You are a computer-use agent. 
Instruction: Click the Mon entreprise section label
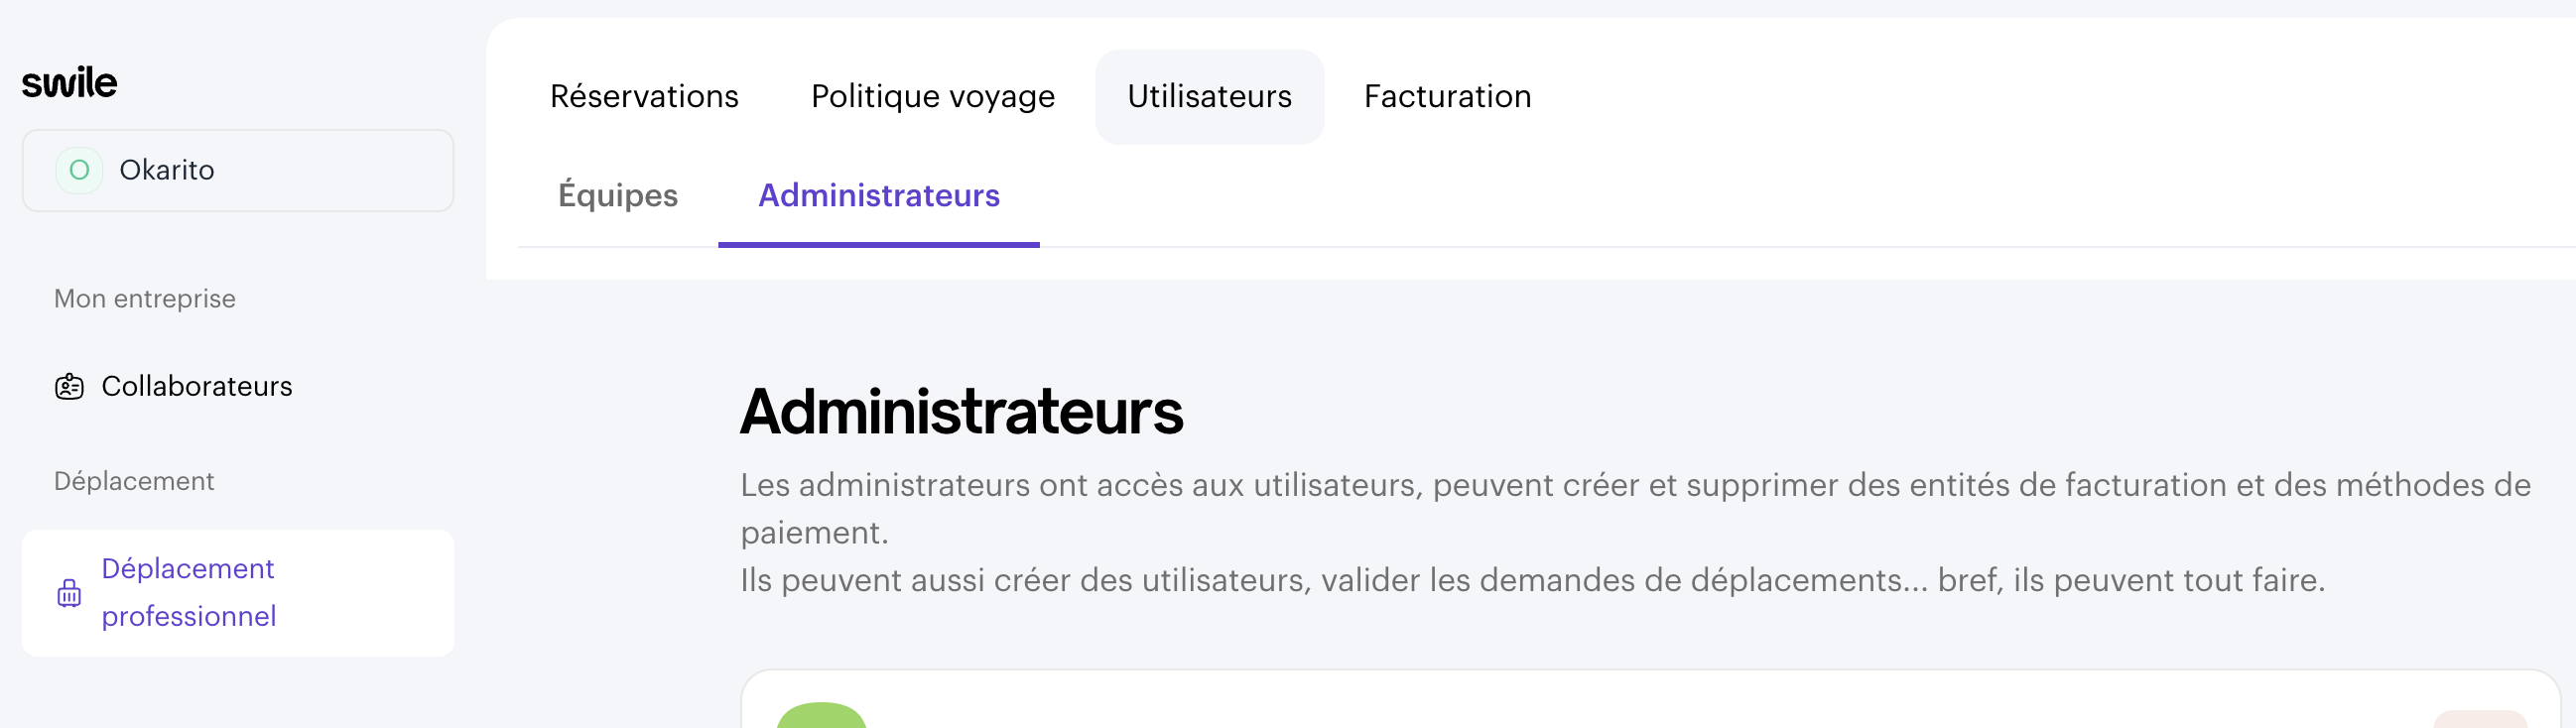pos(145,299)
